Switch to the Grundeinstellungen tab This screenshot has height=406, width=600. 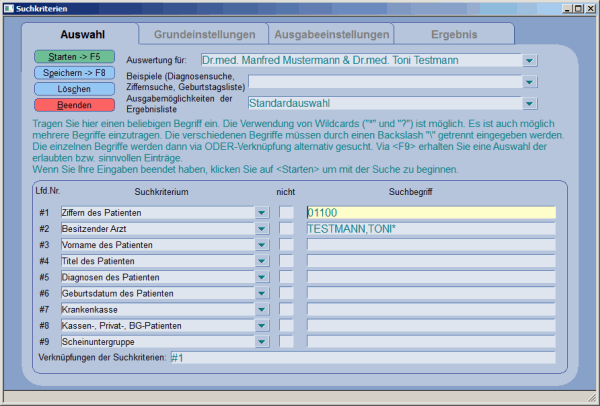(204, 34)
